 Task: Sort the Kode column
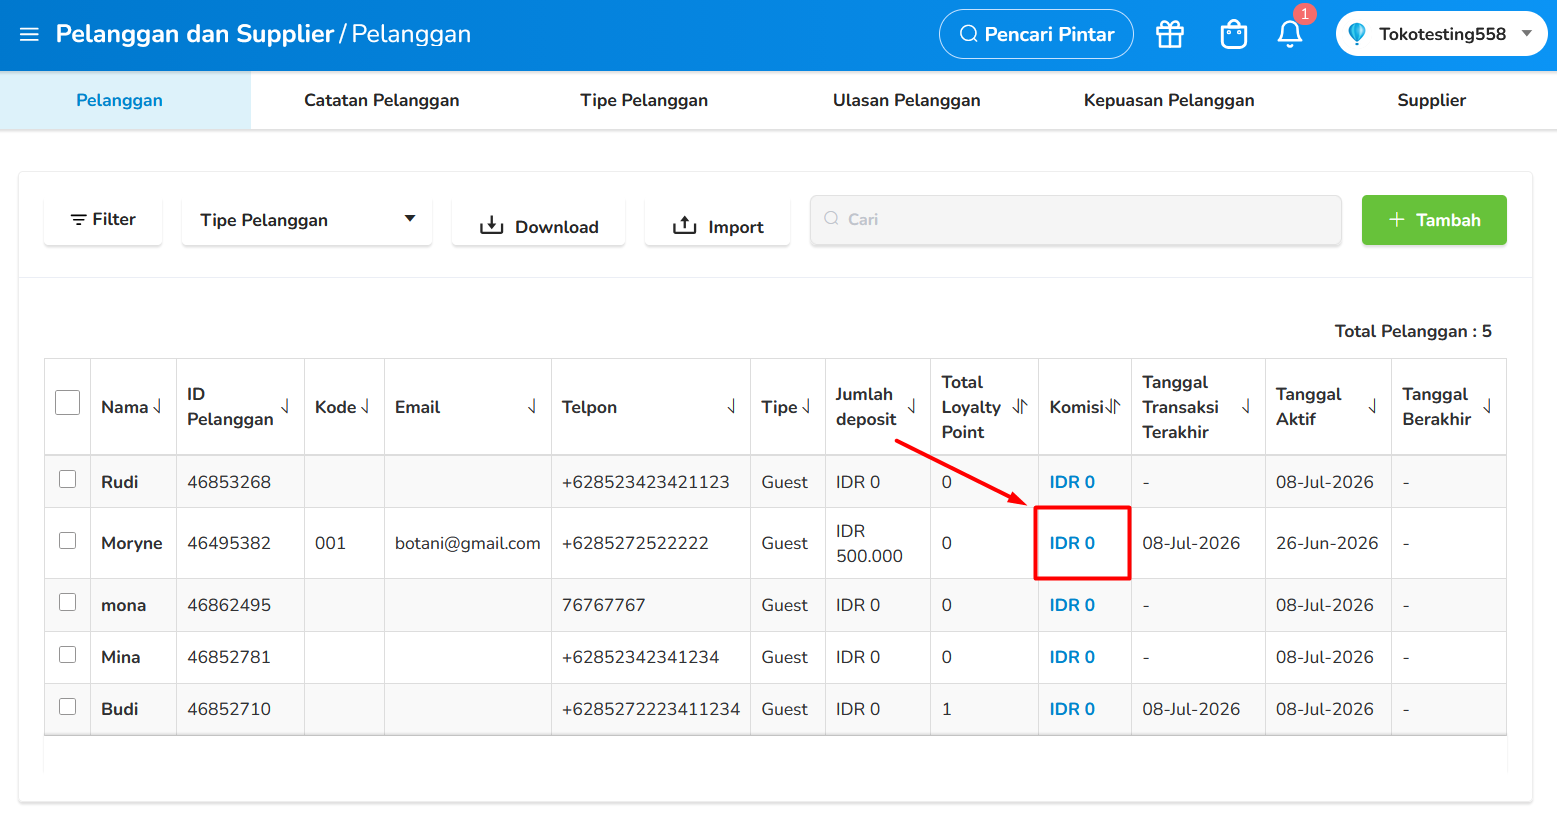click(365, 407)
